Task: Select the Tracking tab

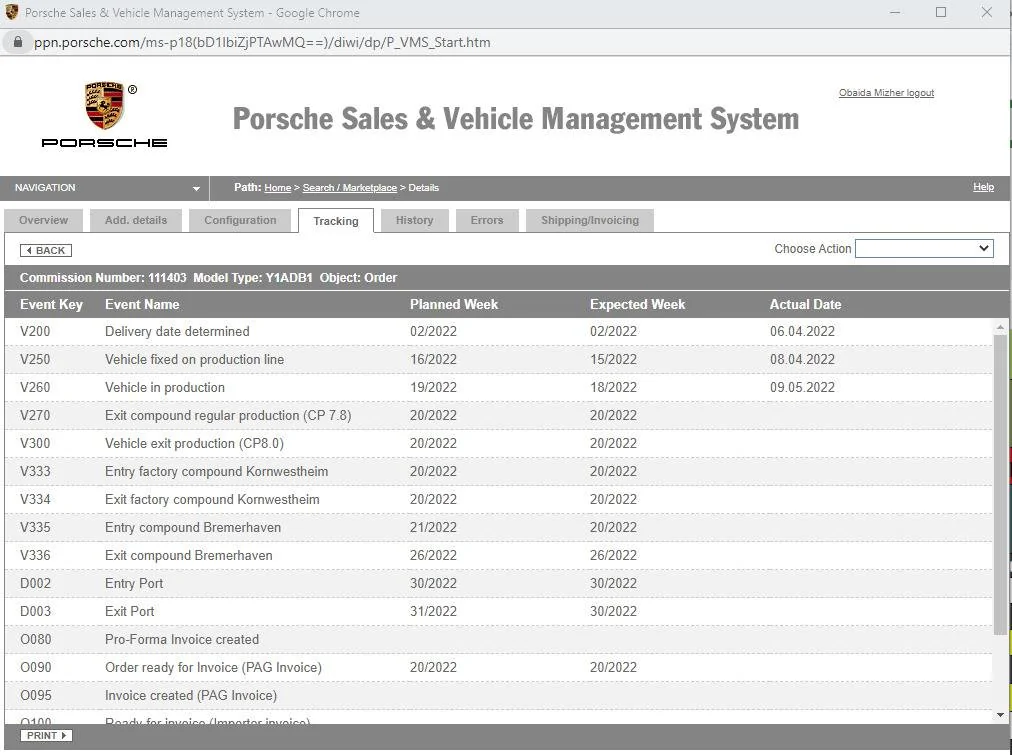Action: click(x=336, y=221)
